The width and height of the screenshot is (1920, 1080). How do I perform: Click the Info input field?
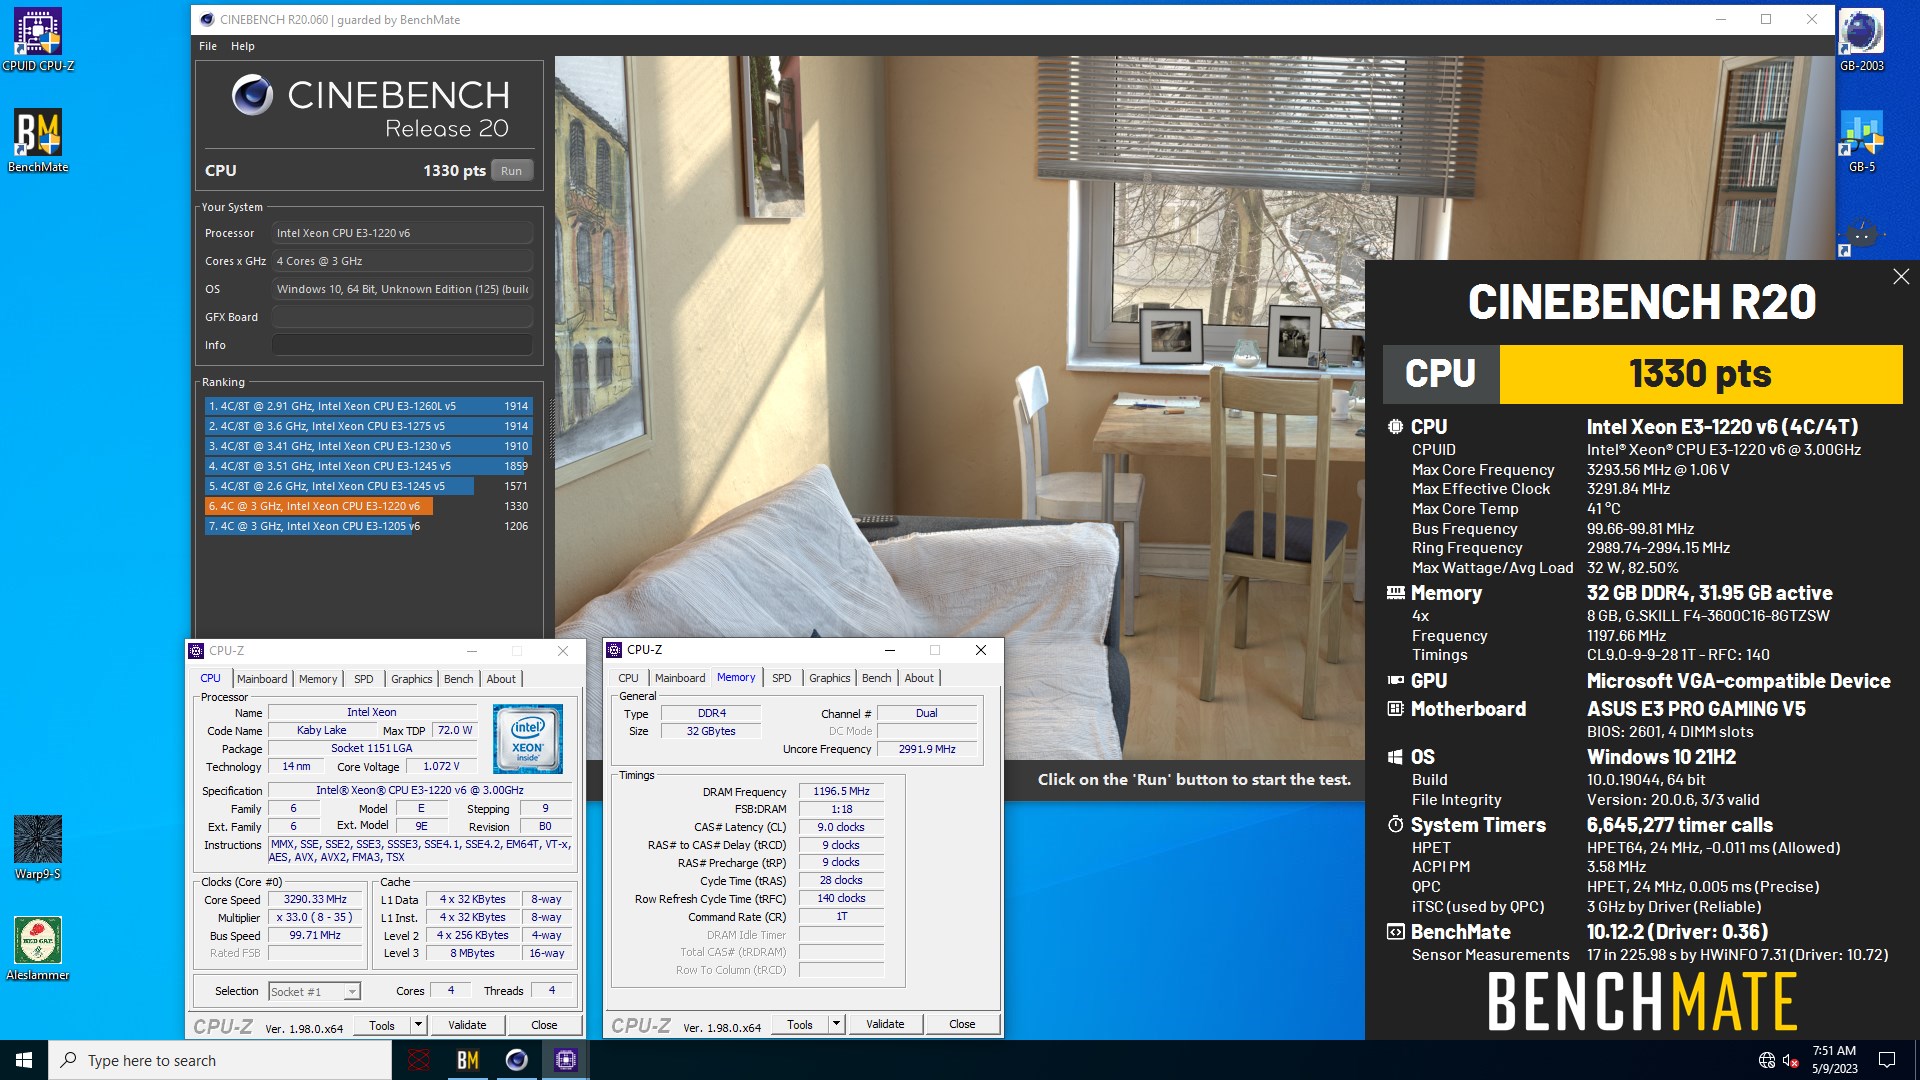pos(402,345)
